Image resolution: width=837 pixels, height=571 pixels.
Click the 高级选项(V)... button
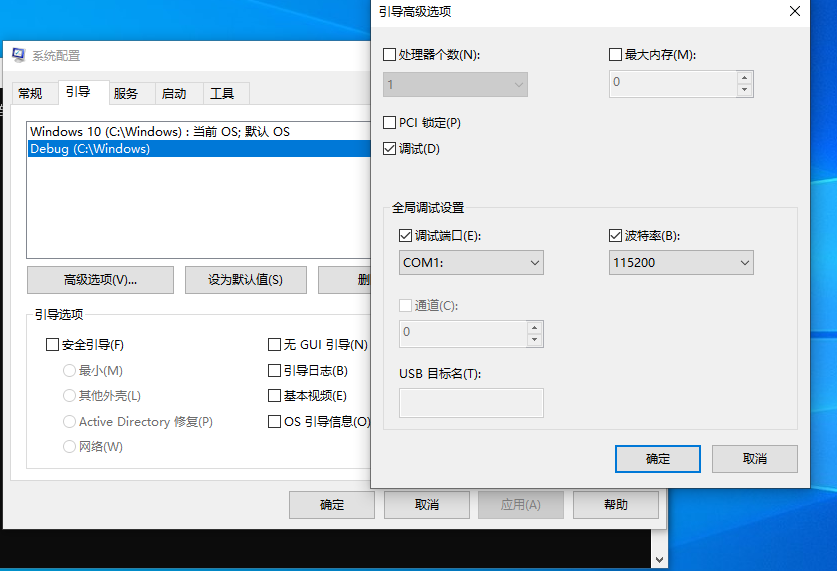pyautogui.click(x=100, y=280)
